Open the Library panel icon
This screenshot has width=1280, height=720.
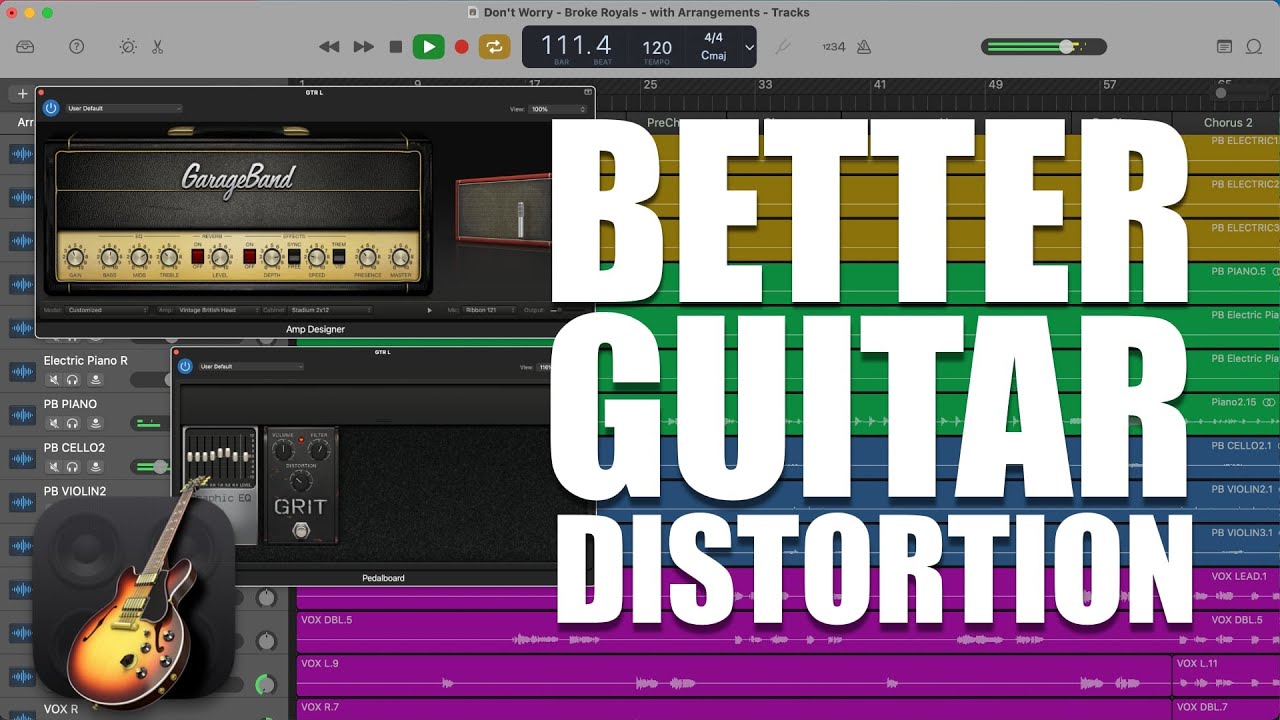click(x=25, y=46)
